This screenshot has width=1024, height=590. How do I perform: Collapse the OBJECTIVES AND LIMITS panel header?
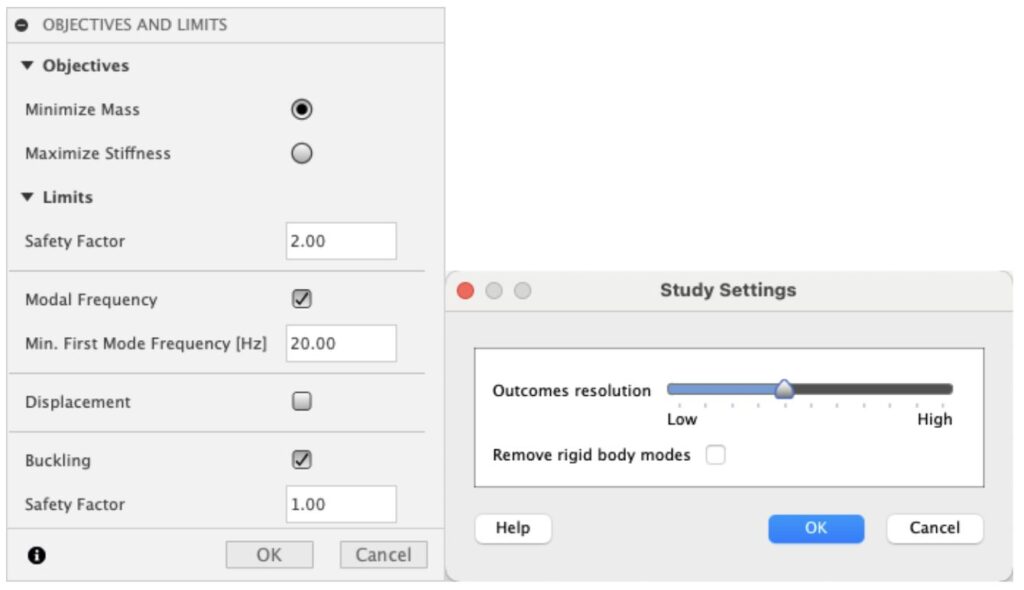coord(22,24)
